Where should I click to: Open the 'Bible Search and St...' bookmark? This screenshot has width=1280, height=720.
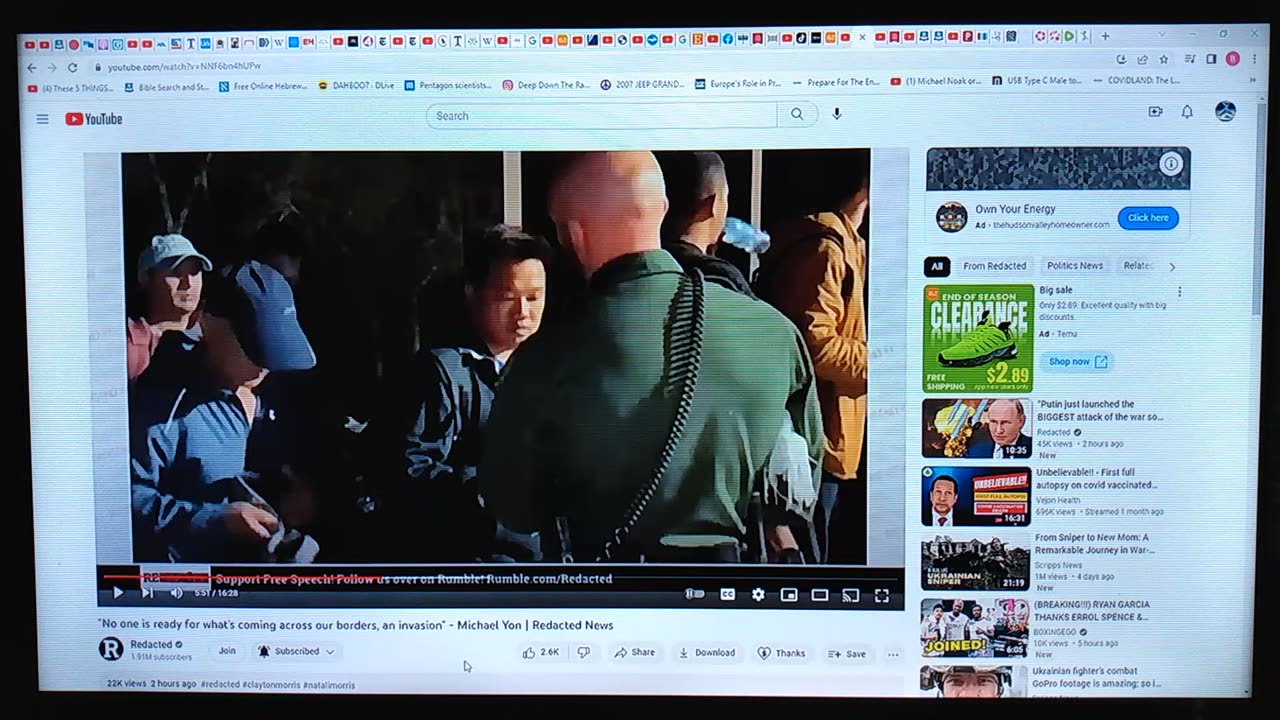coord(166,87)
